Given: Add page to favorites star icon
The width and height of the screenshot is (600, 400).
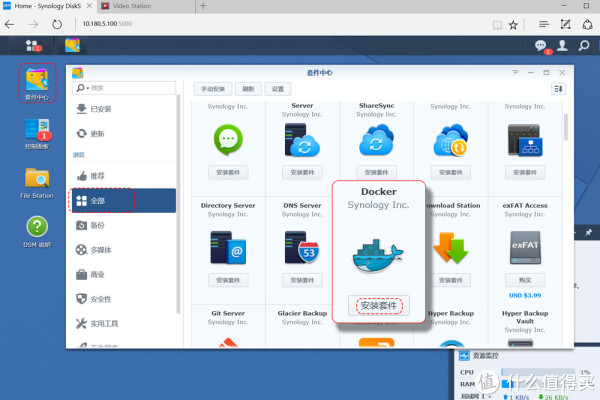Looking at the screenshot, I should pos(513,25).
